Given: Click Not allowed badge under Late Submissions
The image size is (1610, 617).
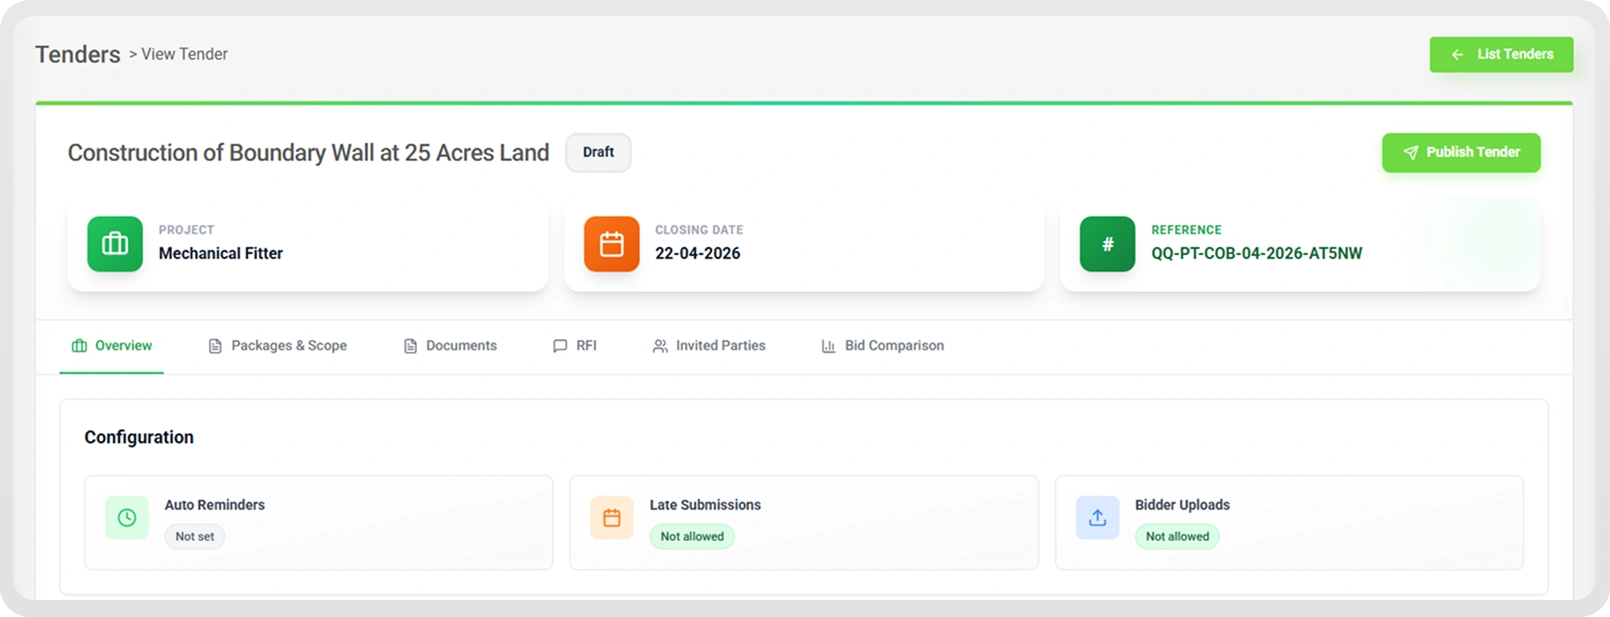Looking at the screenshot, I should 692,536.
